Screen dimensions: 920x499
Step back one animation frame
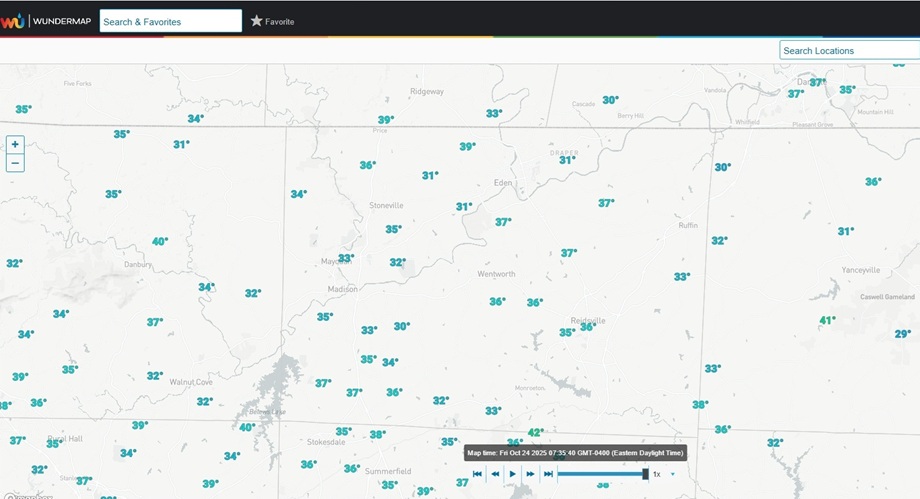click(x=495, y=474)
